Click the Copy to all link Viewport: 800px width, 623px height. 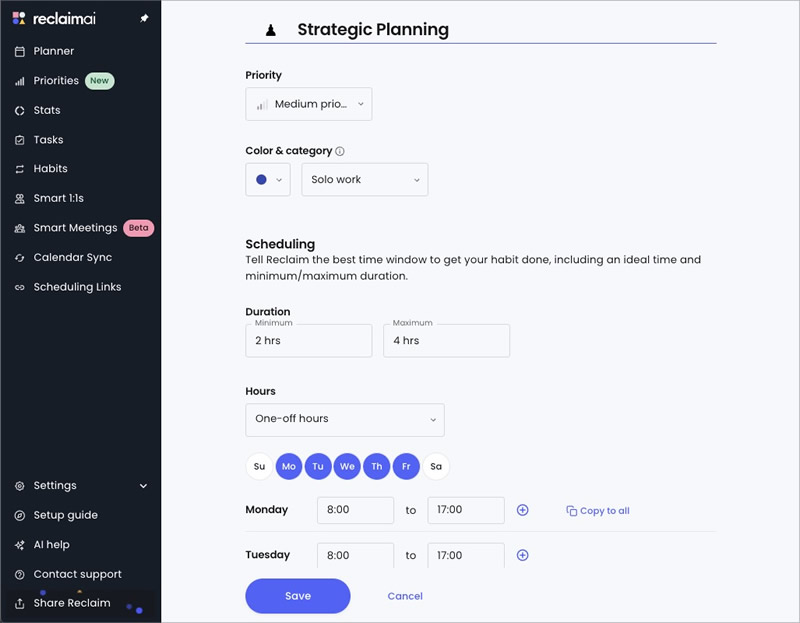pyautogui.click(x=598, y=511)
